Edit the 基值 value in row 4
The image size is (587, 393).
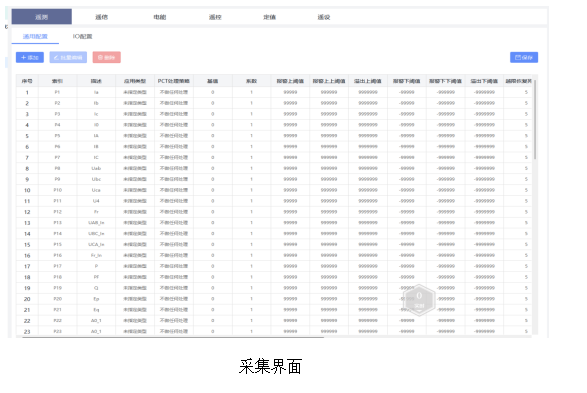pyautogui.click(x=213, y=125)
